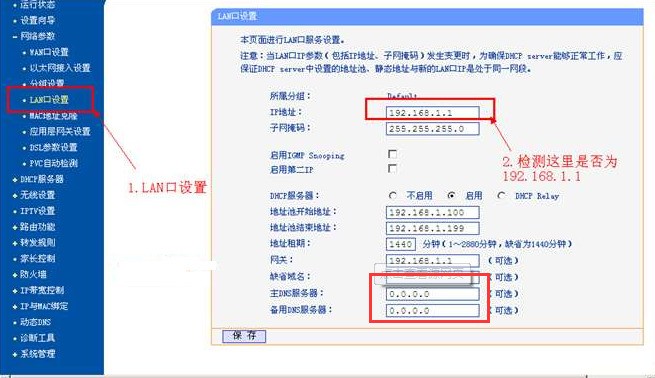Click the IP地址 field showing 192.168.1.1
This screenshot has height=378, width=655.
click(432, 113)
